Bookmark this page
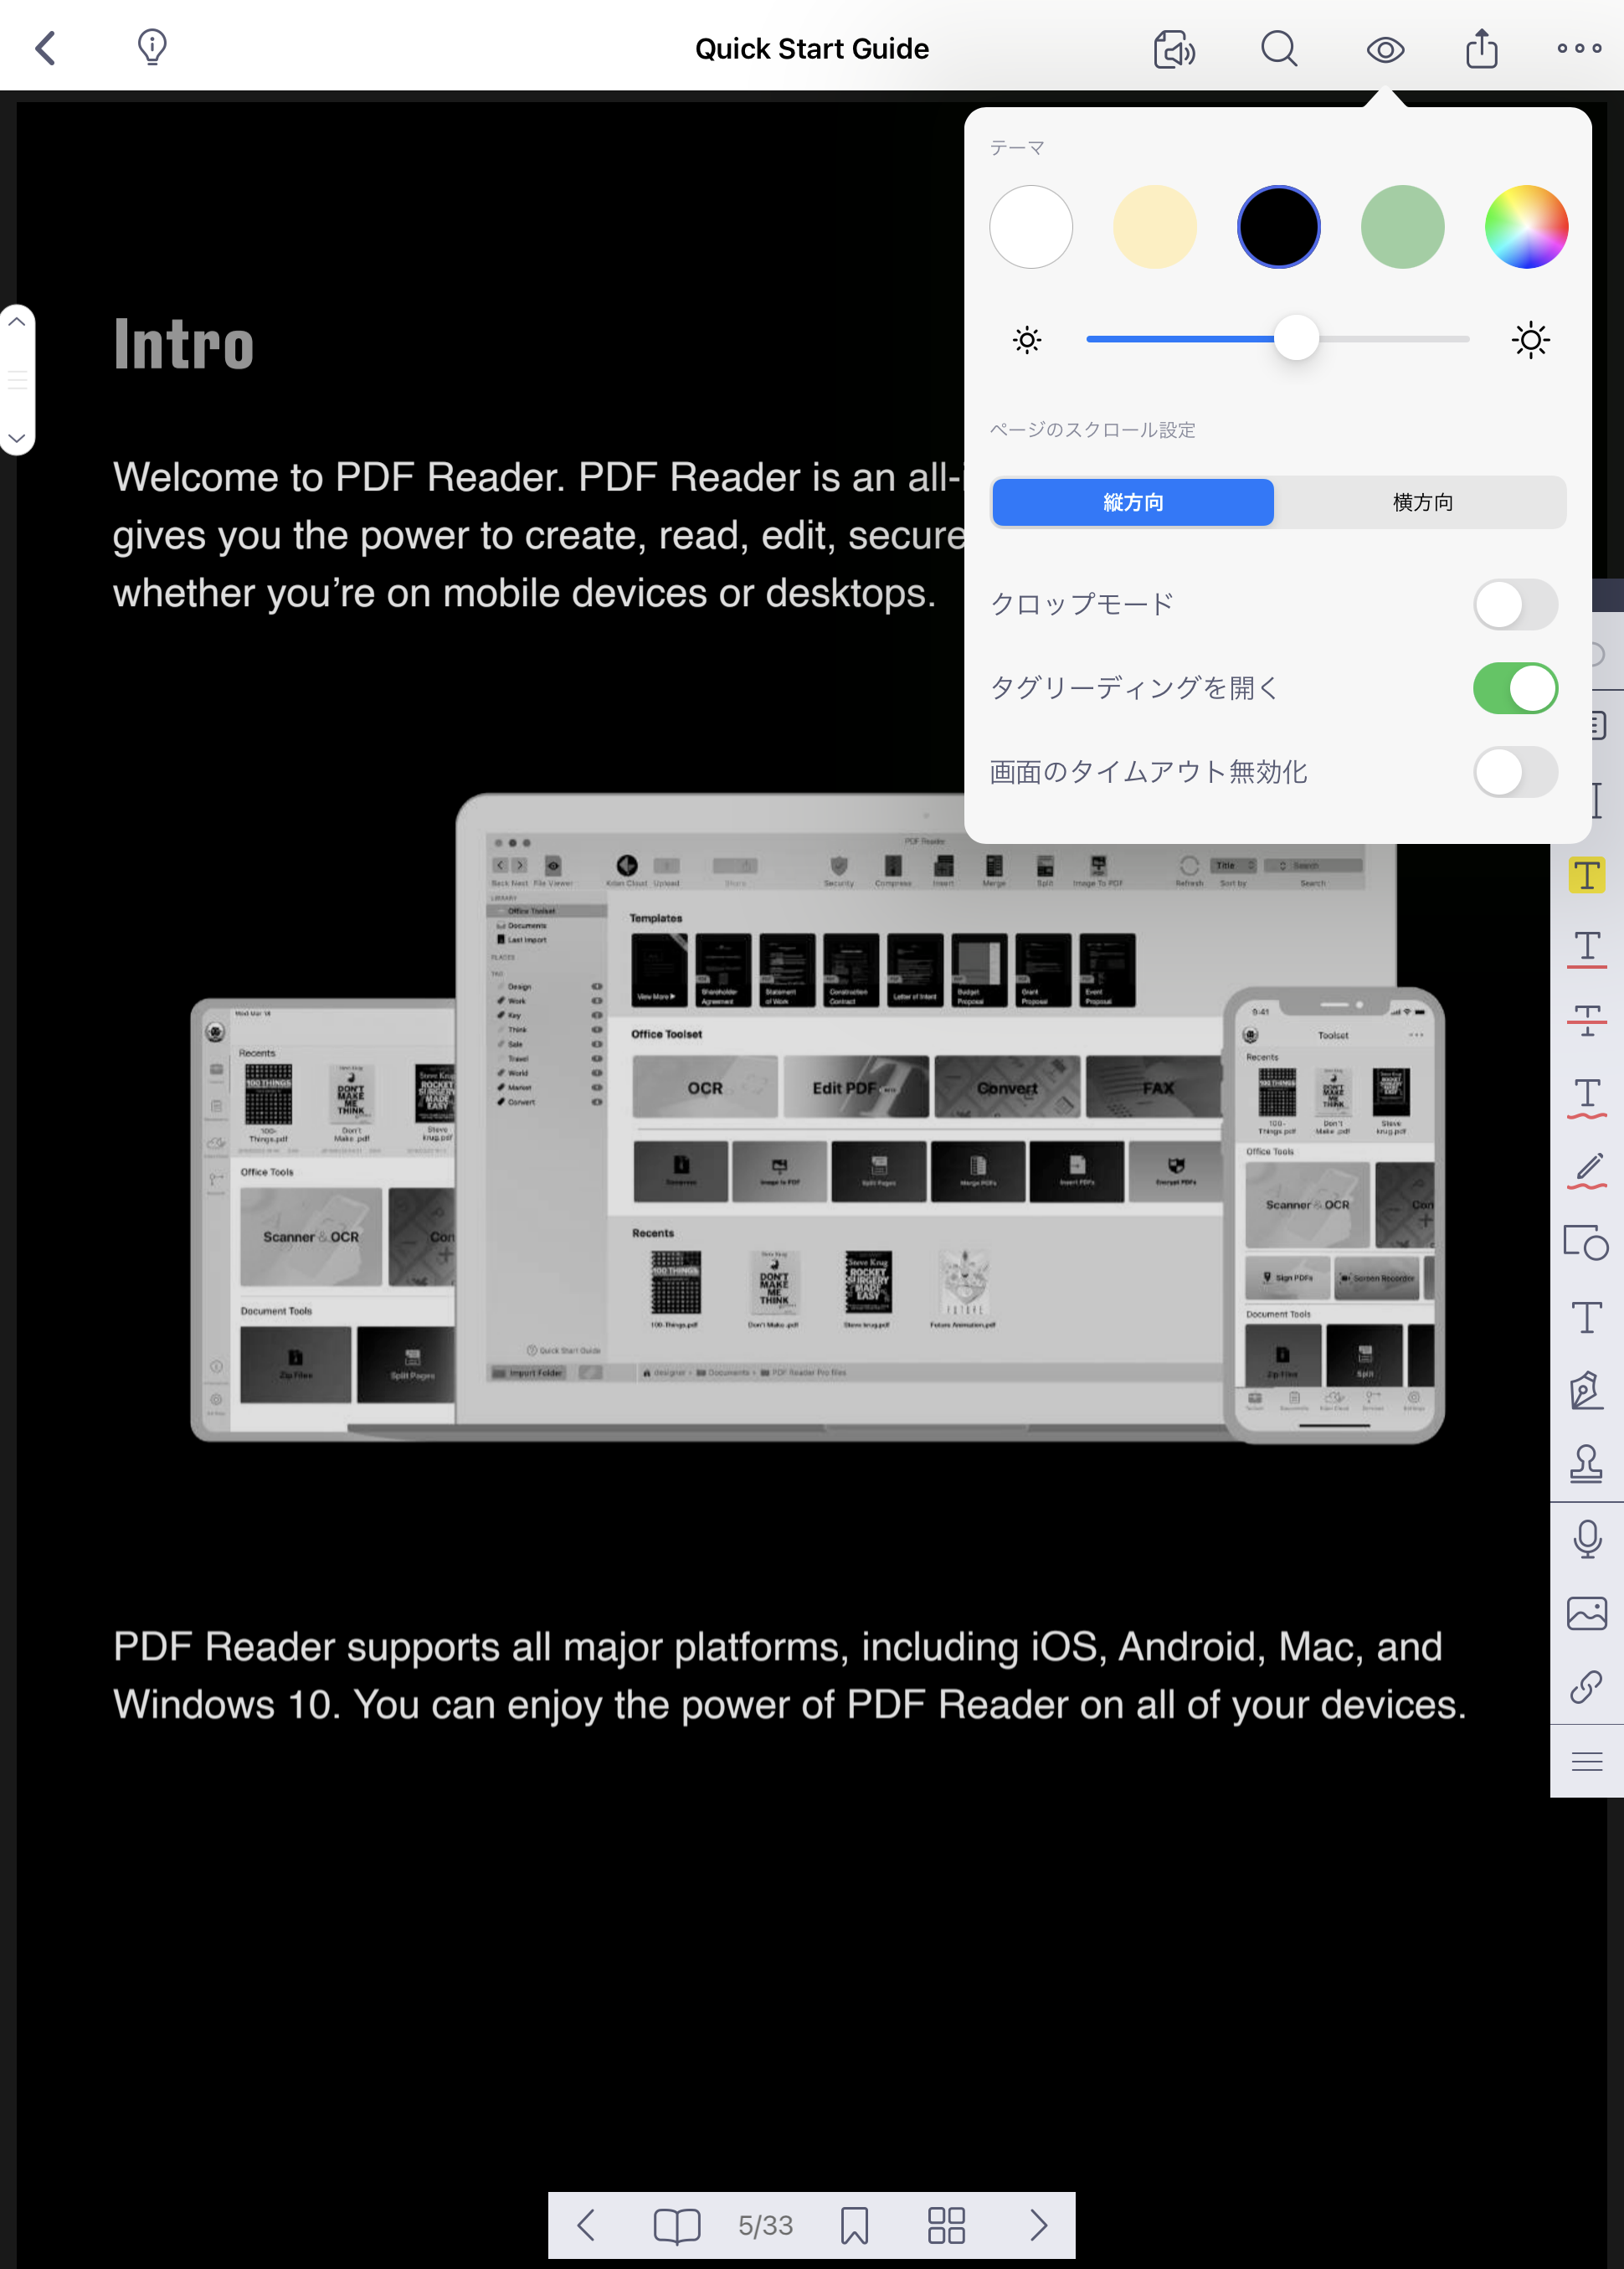1624x2269 pixels. click(855, 2226)
